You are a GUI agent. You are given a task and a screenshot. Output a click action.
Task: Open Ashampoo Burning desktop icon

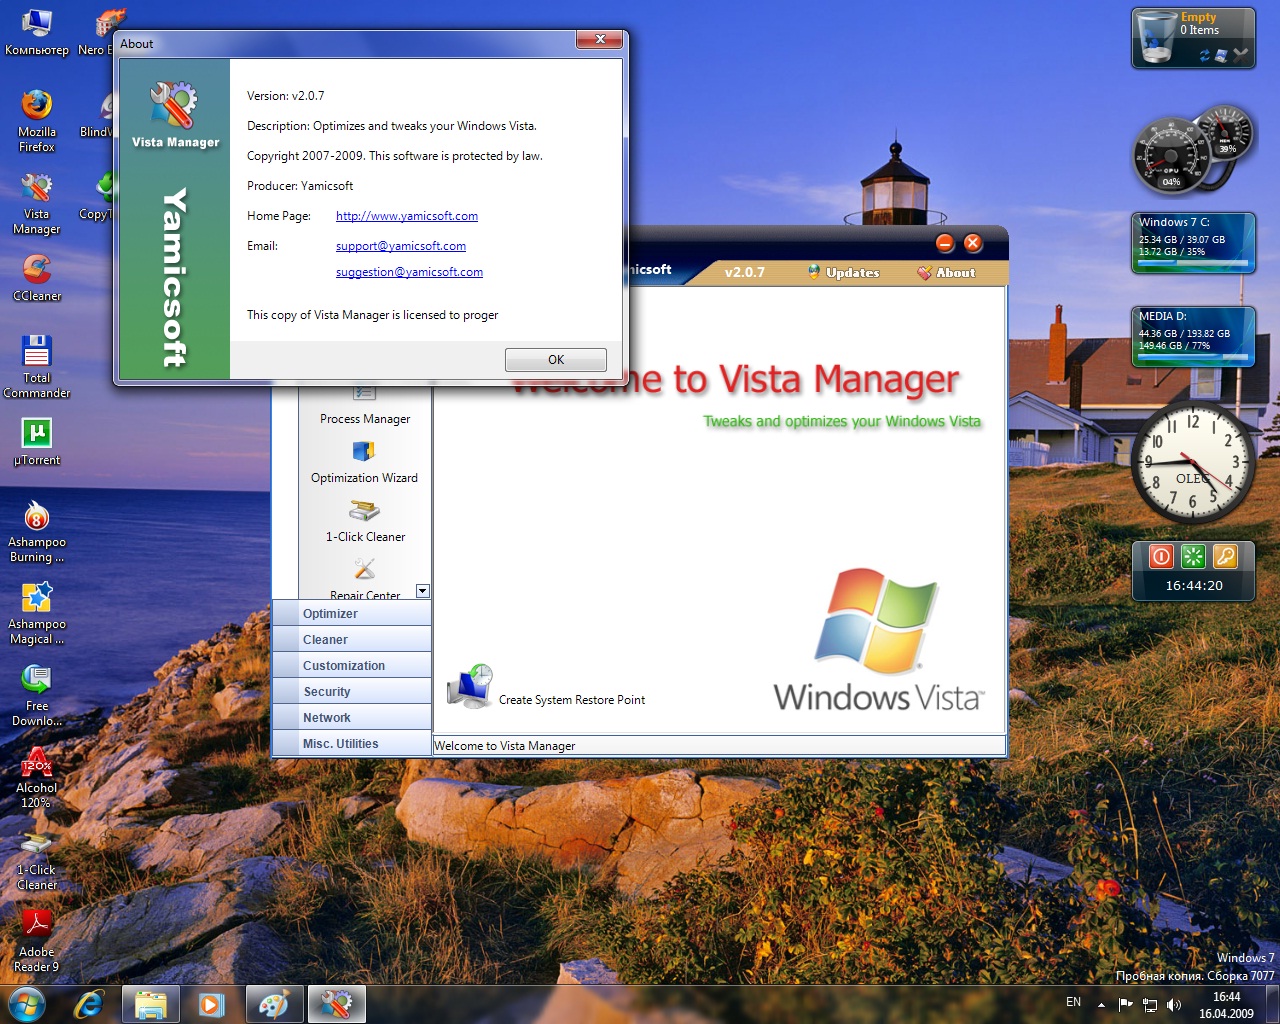tap(37, 531)
